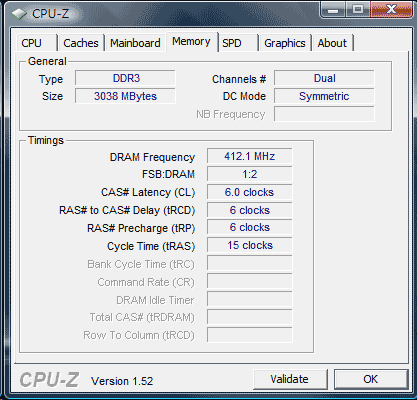Switch to the SPD tab
The height and width of the screenshot is (400, 417).
[x=238, y=43]
